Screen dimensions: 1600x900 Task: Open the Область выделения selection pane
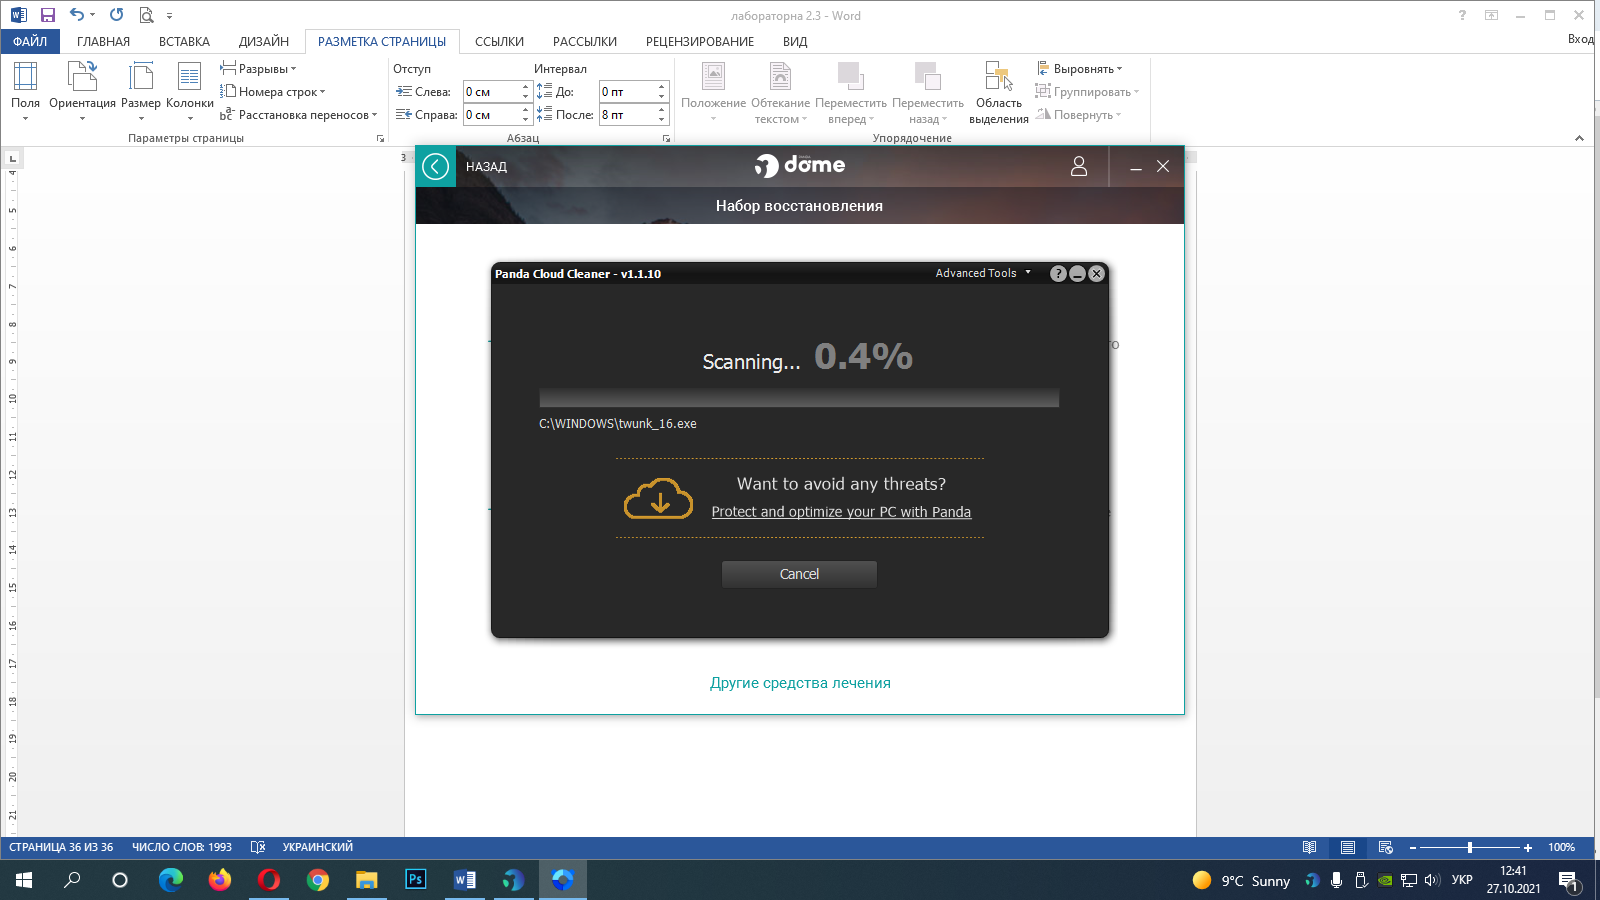(x=998, y=92)
